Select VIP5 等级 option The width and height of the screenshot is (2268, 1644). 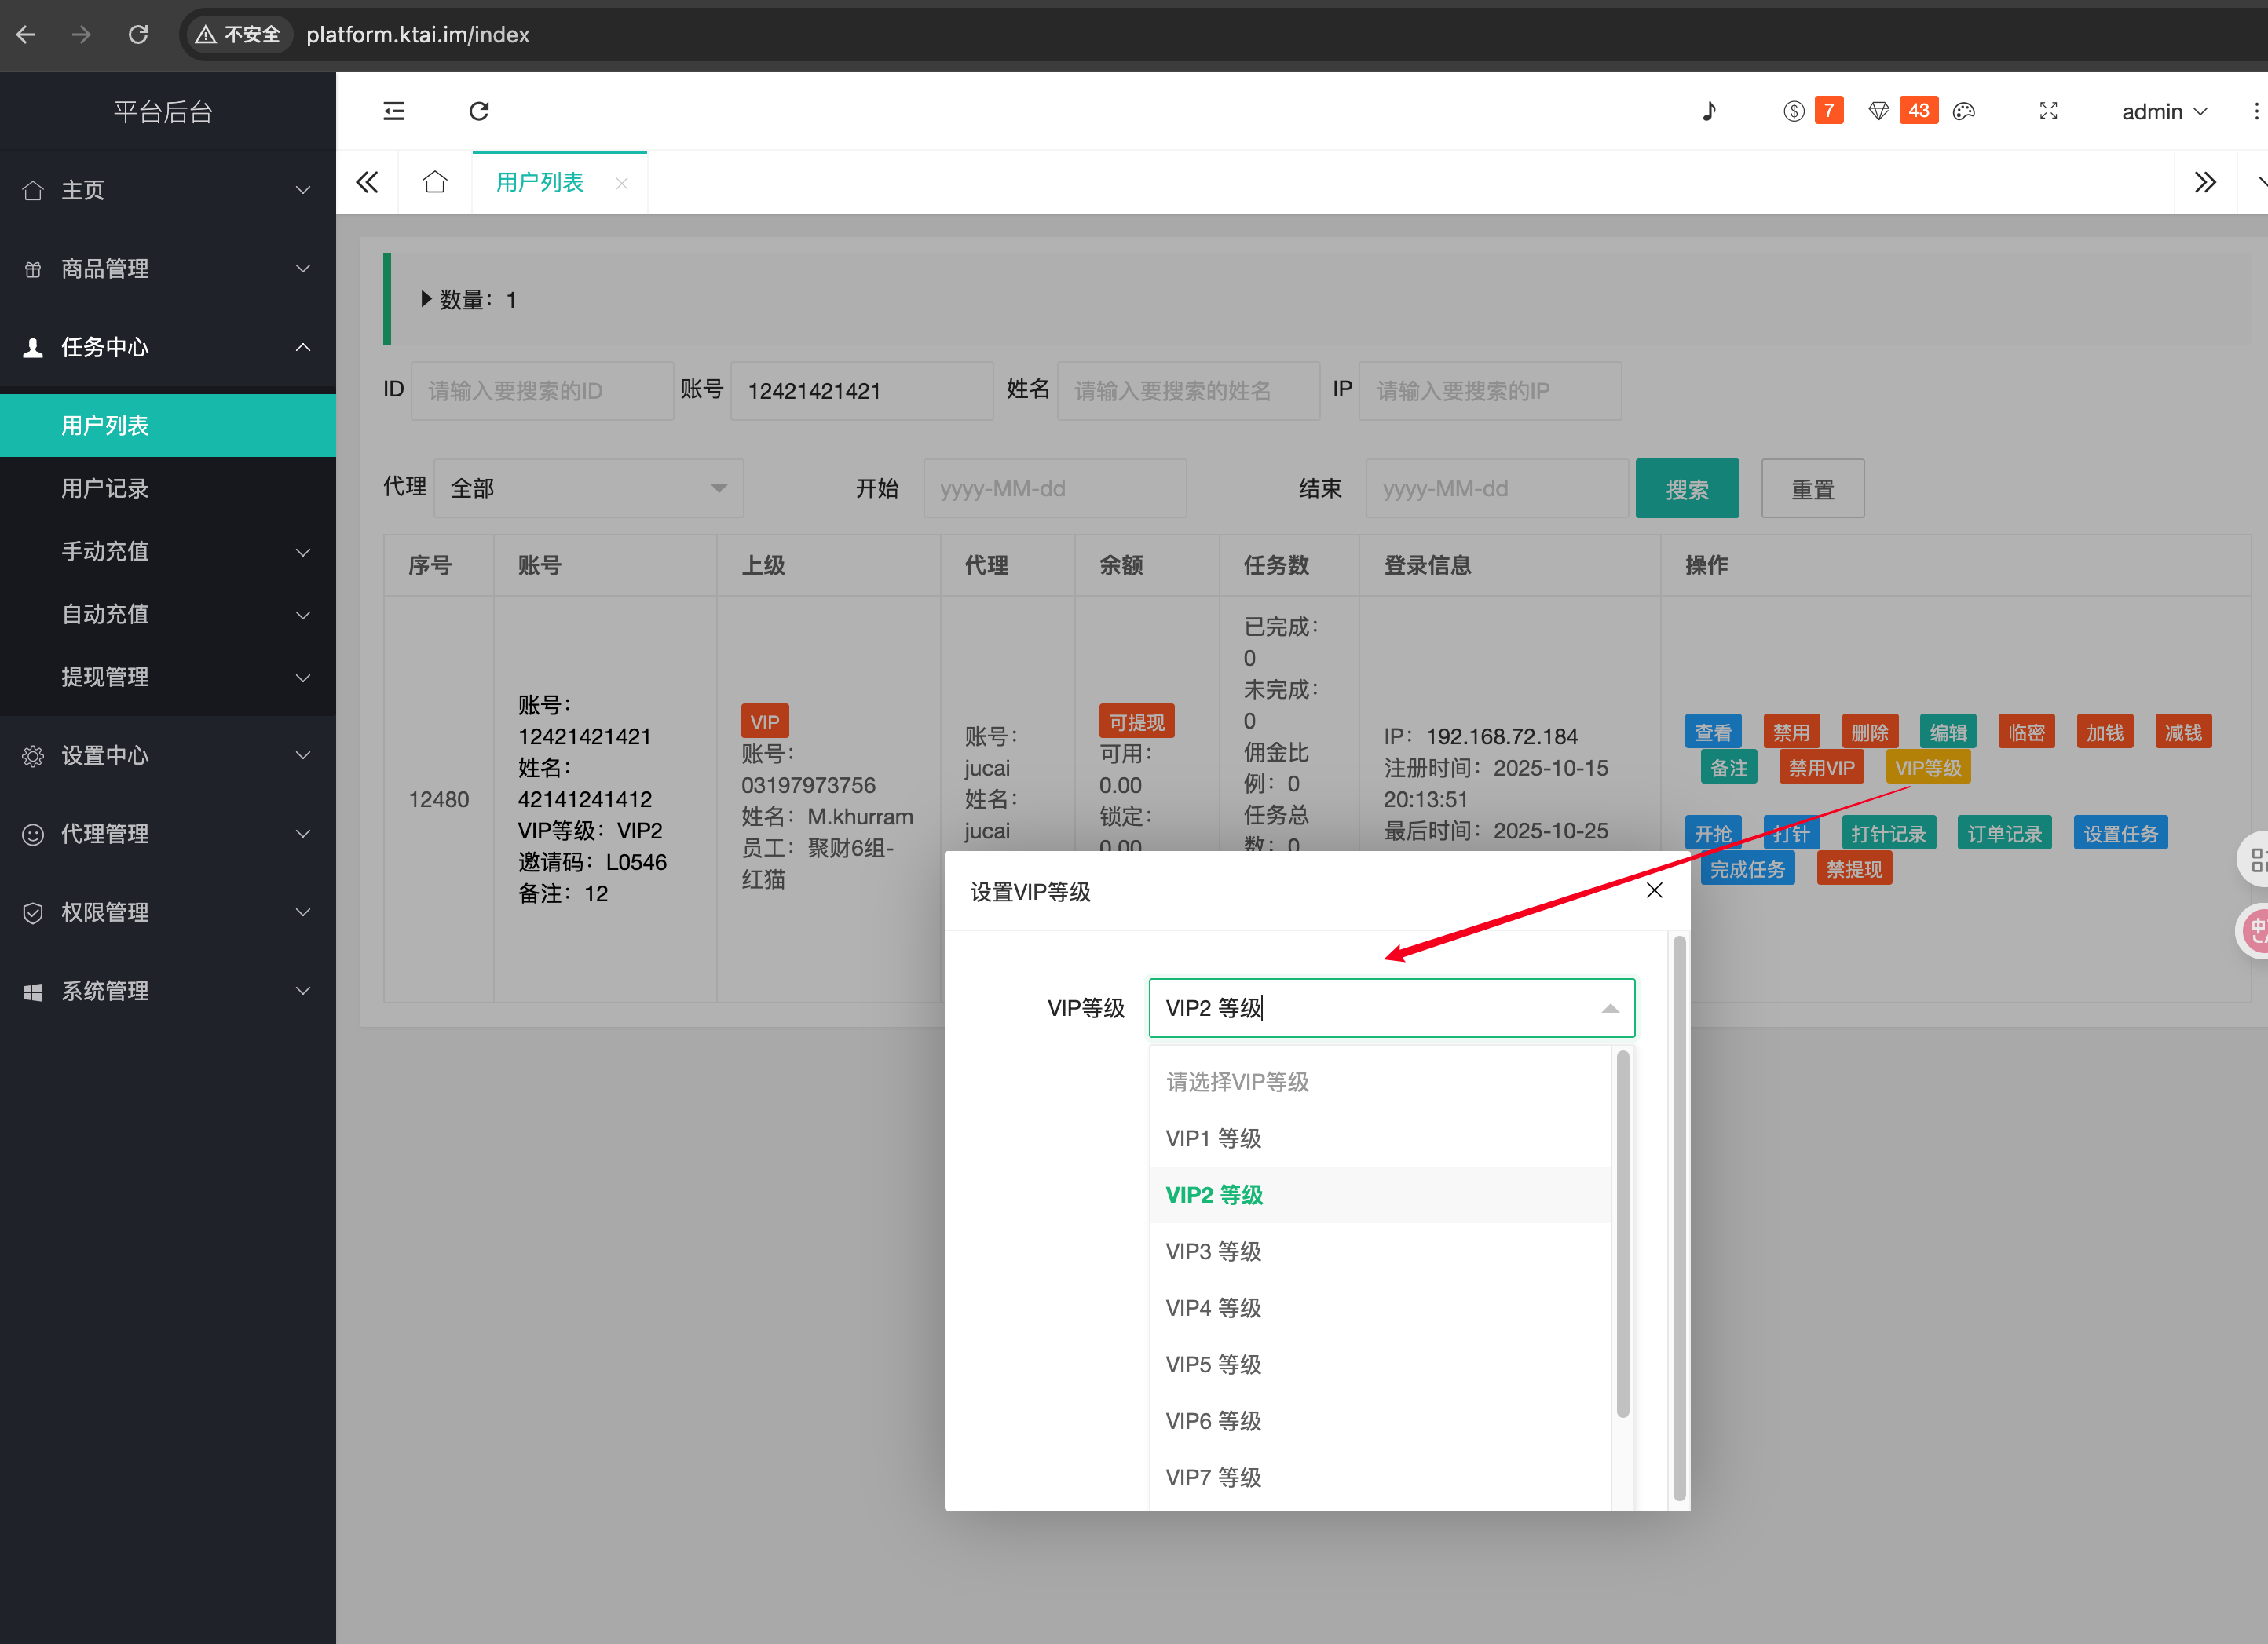pyautogui.click(x=1213, y=1364)
